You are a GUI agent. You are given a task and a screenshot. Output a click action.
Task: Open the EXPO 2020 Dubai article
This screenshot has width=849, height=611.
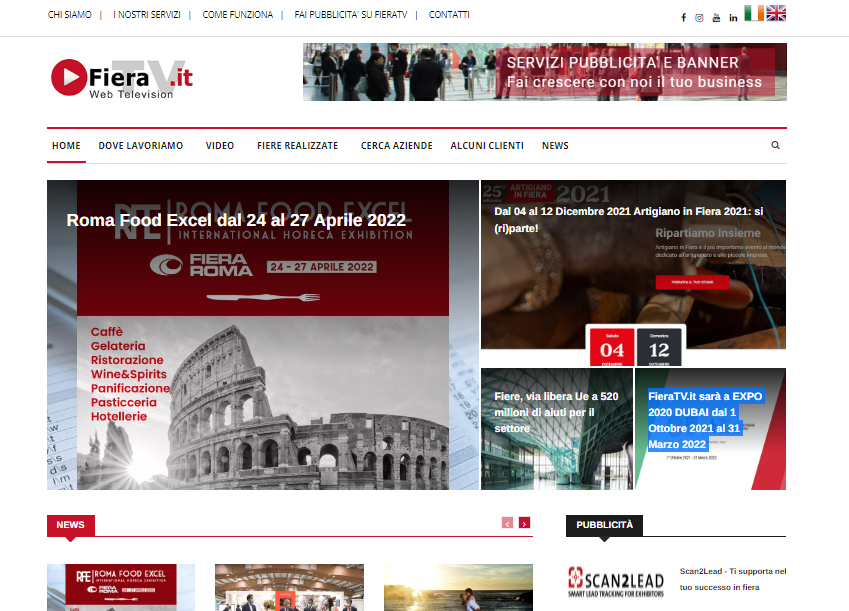[x=705, y=420]
